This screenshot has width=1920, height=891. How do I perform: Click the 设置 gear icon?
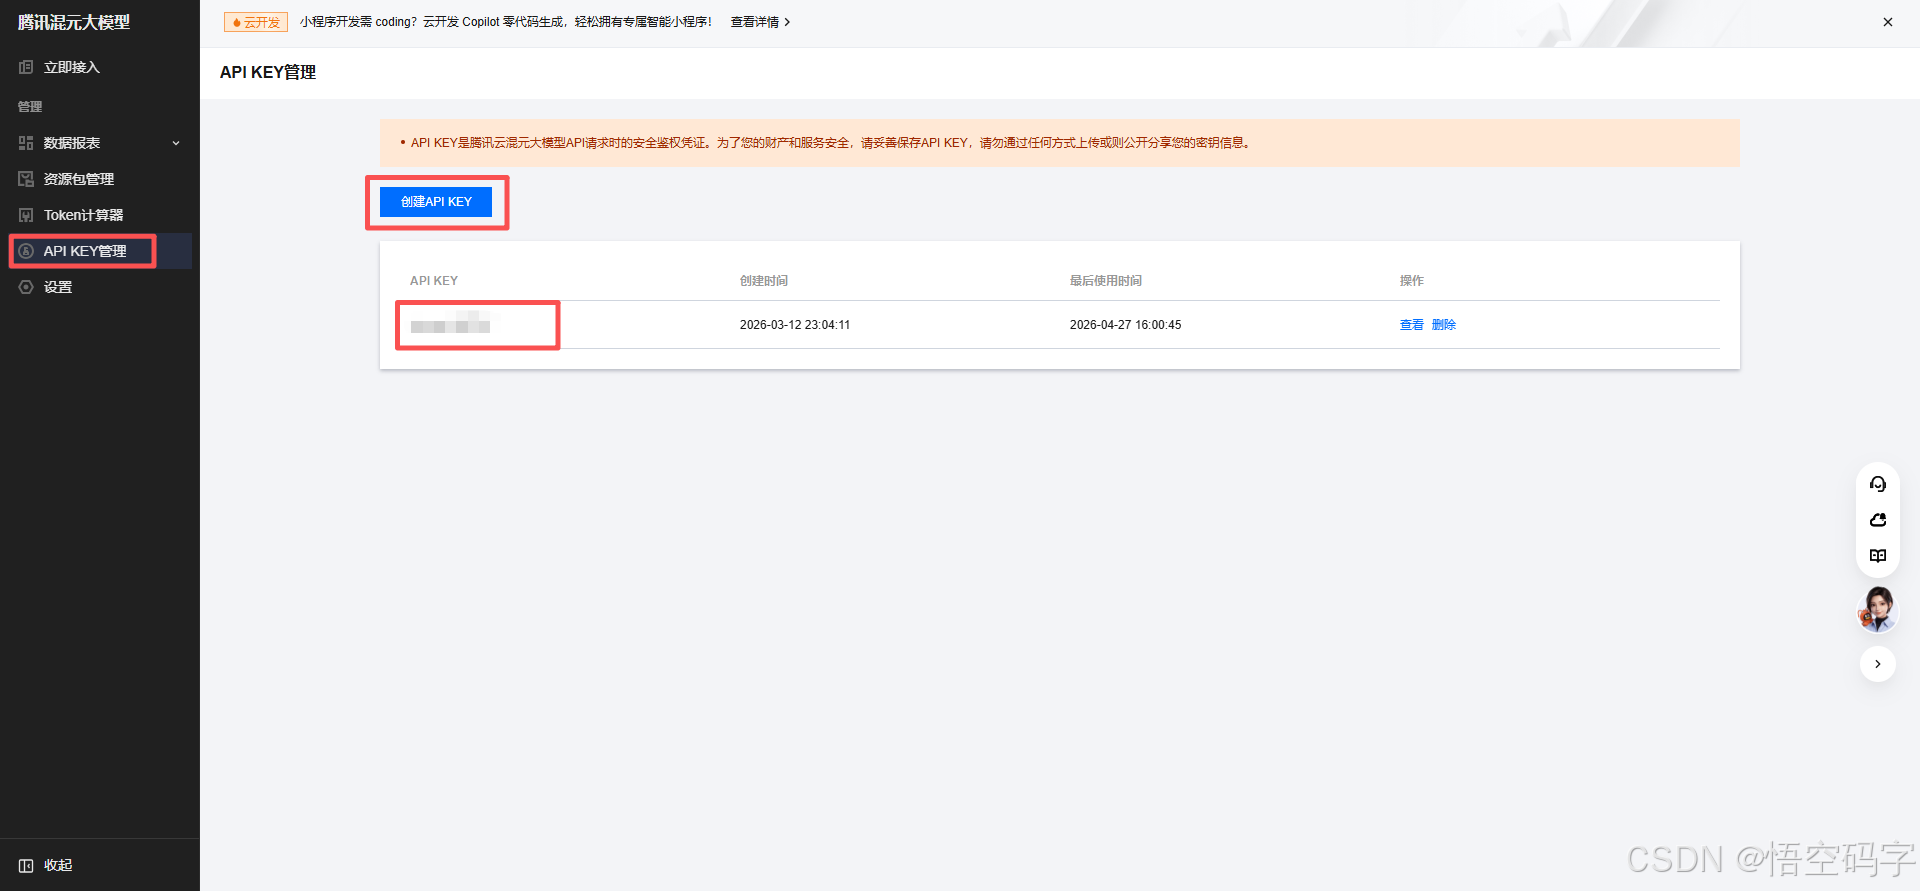(26, 287)
